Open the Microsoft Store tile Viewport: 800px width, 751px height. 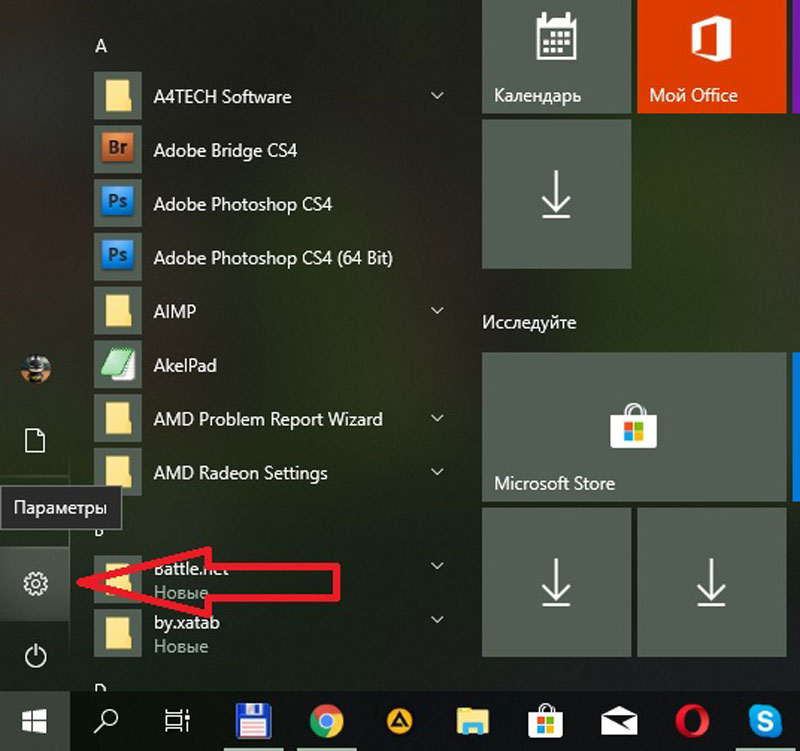point(634,427)
